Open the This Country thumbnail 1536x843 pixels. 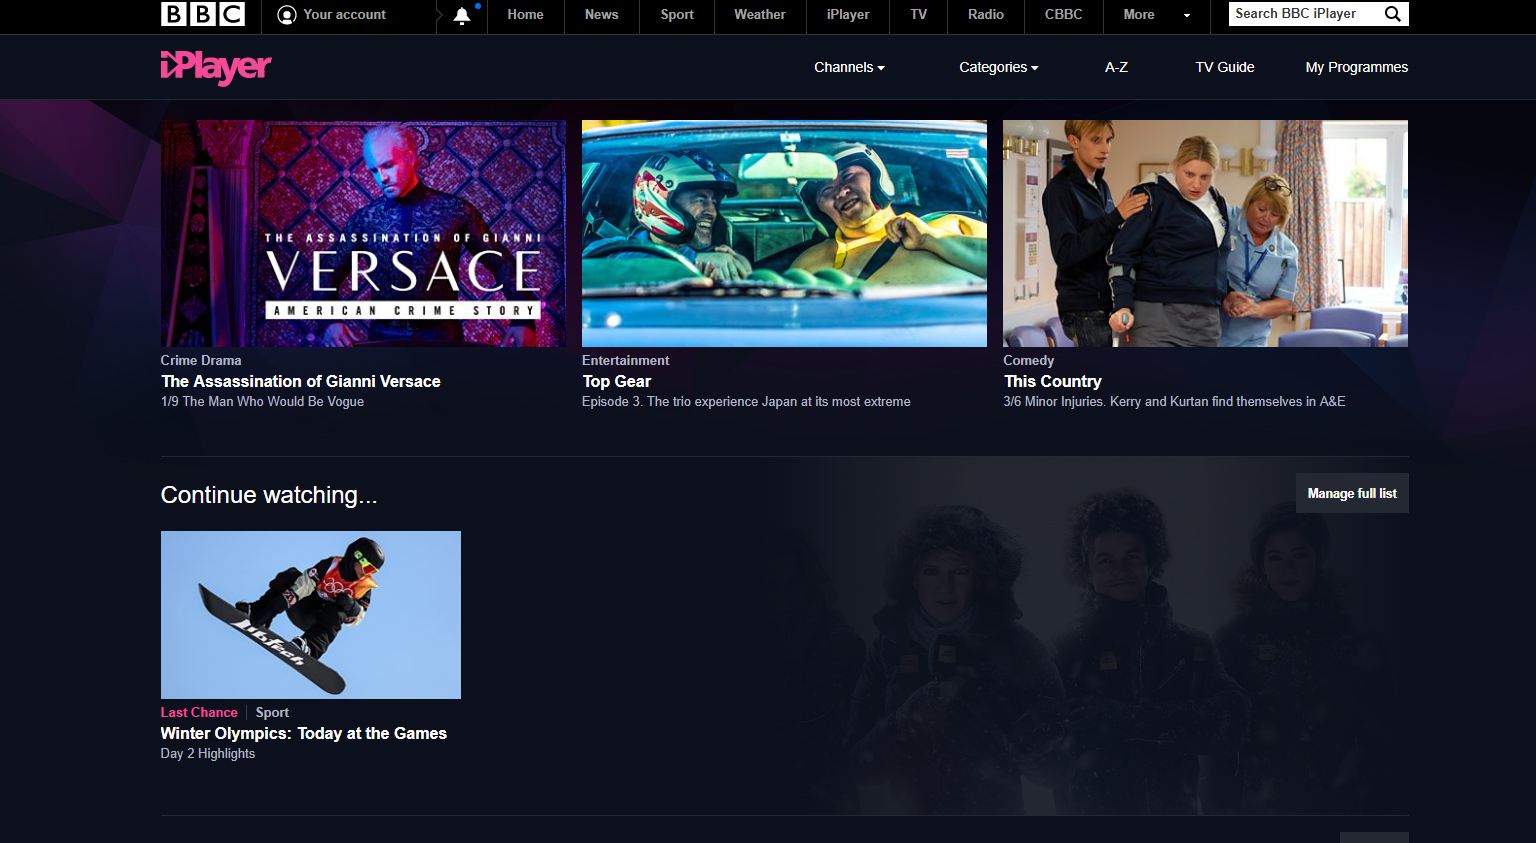(1205, 234)
